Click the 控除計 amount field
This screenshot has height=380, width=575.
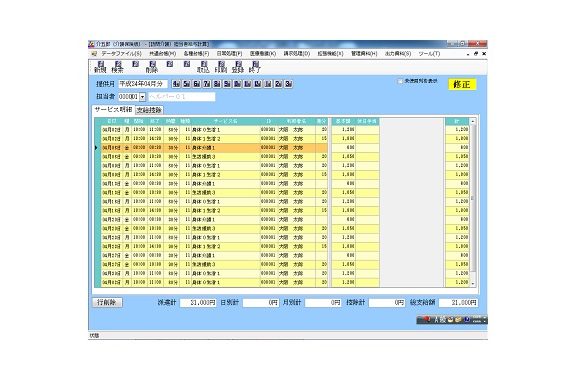387,303
